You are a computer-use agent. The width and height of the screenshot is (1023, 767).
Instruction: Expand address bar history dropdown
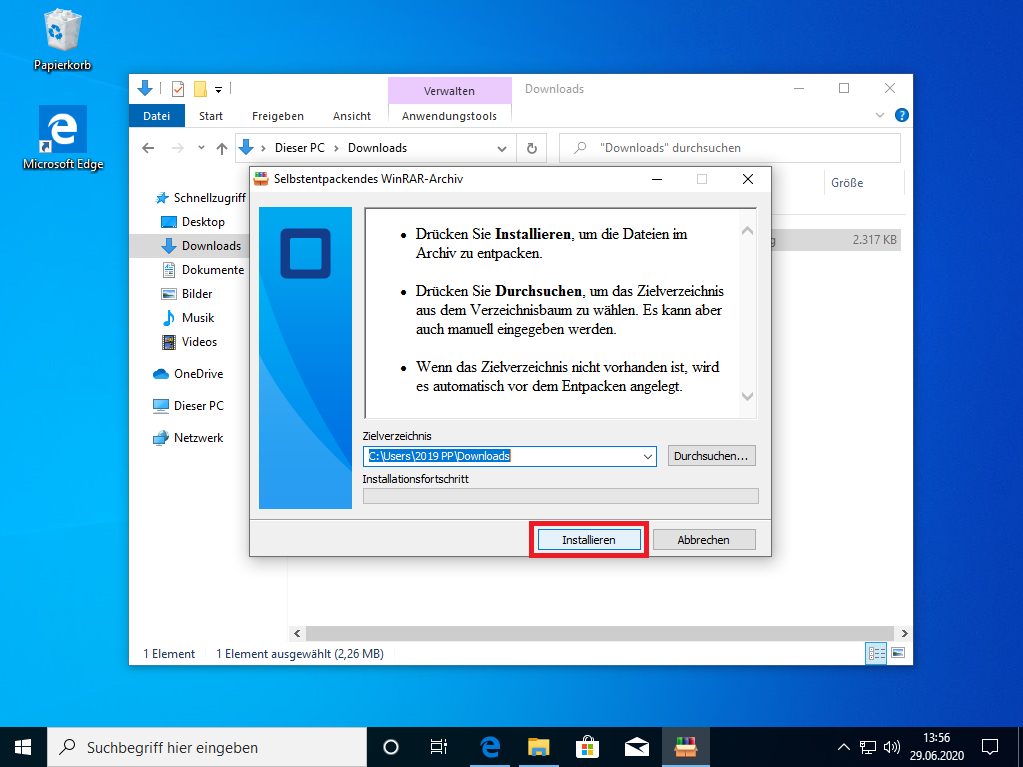click(x=502, y=148)
